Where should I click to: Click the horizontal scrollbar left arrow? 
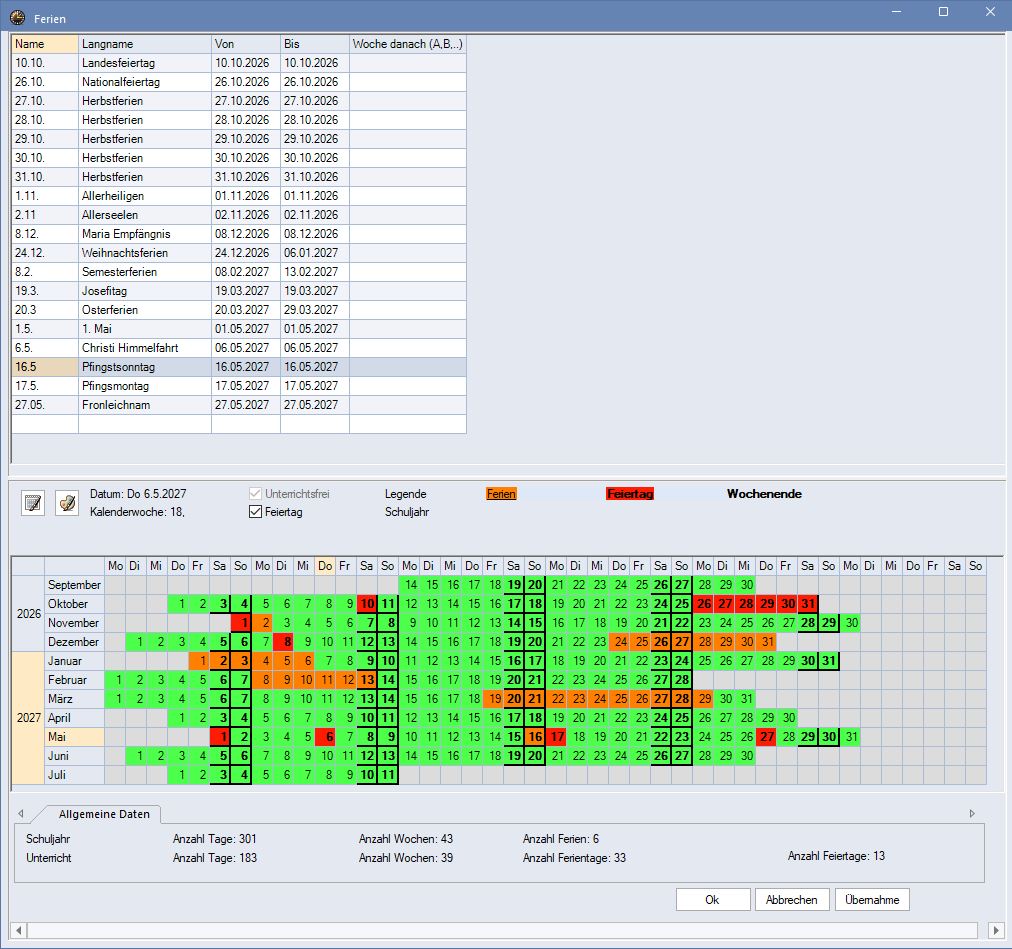(18, 930)
